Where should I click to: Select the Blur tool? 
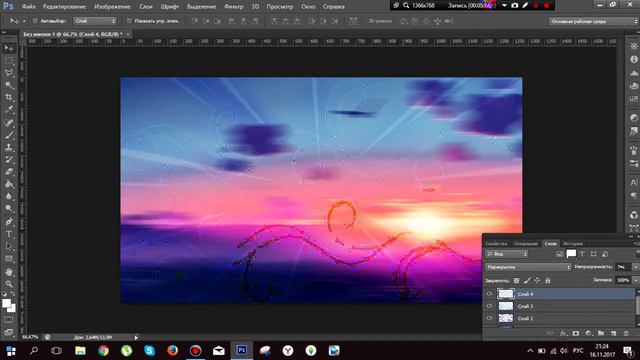click(x=9, y=196)
